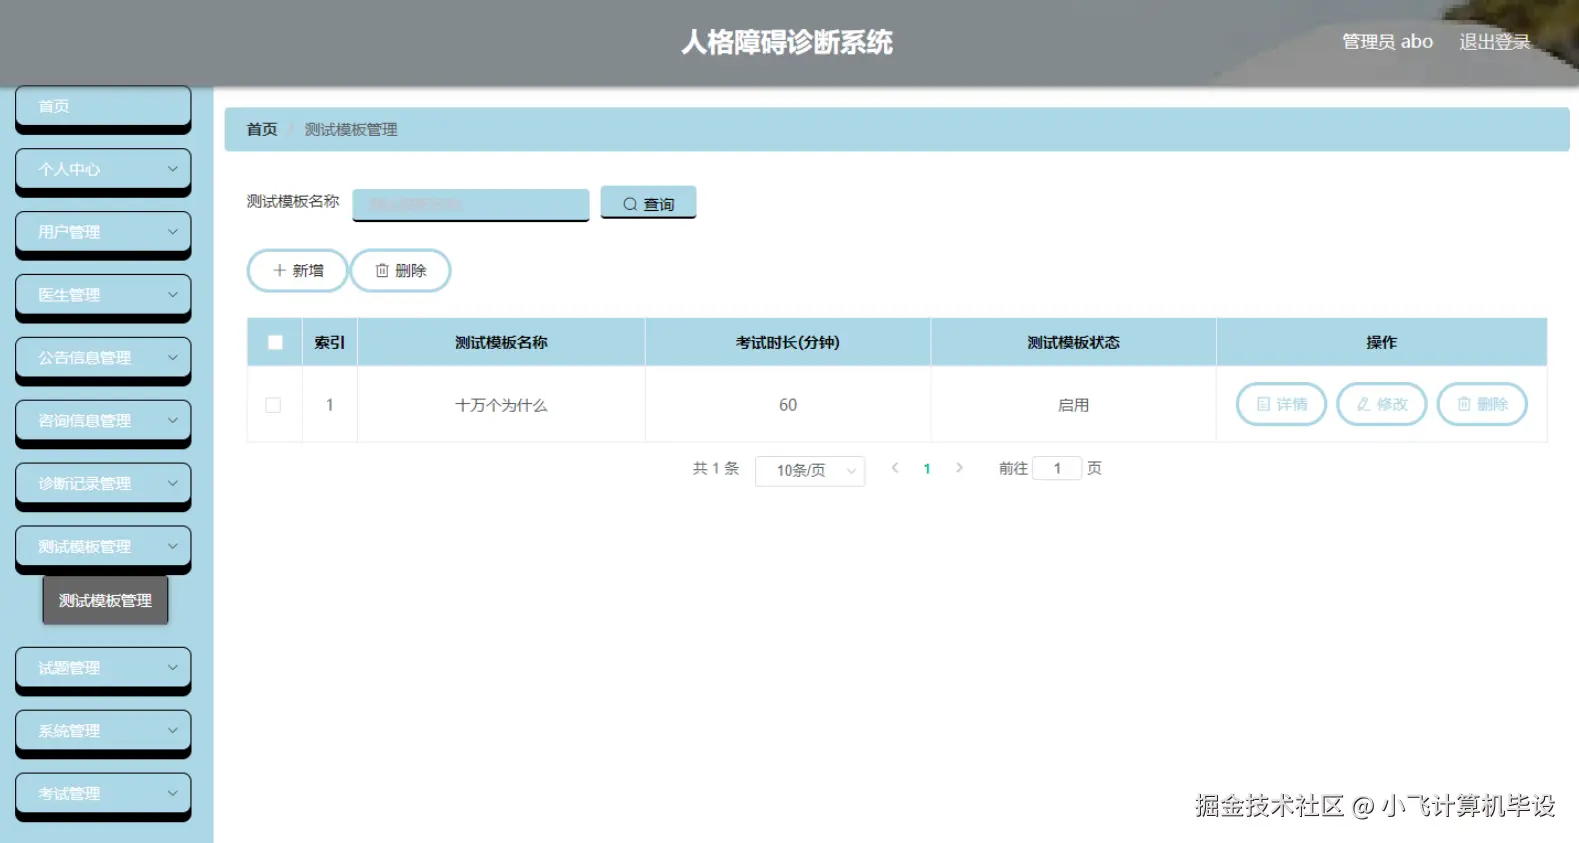
Task: Click 首页 breadcrumb link
Action: tap(262, 129)
